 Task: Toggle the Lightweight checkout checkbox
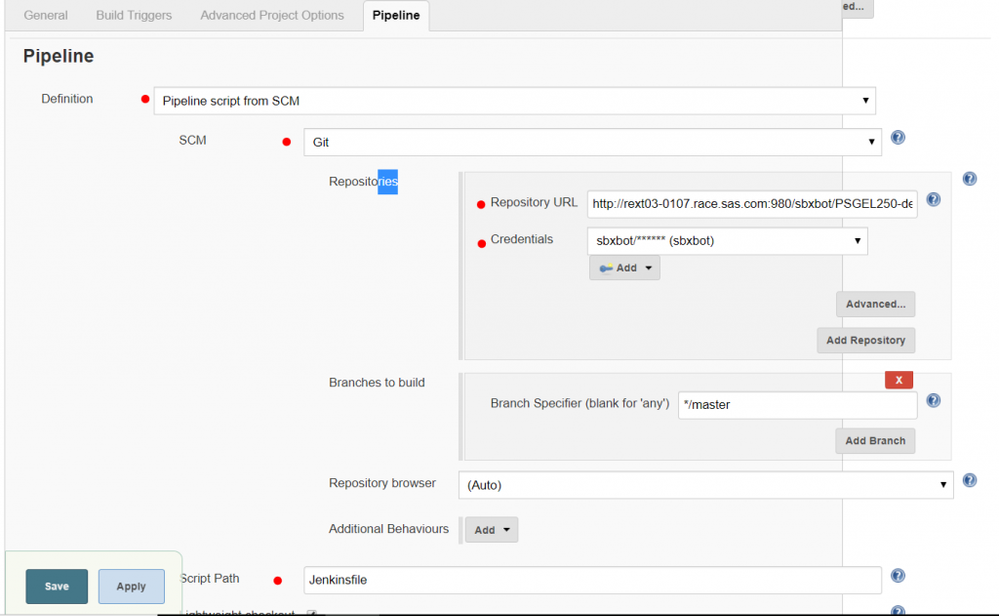(x=312, y=612)
